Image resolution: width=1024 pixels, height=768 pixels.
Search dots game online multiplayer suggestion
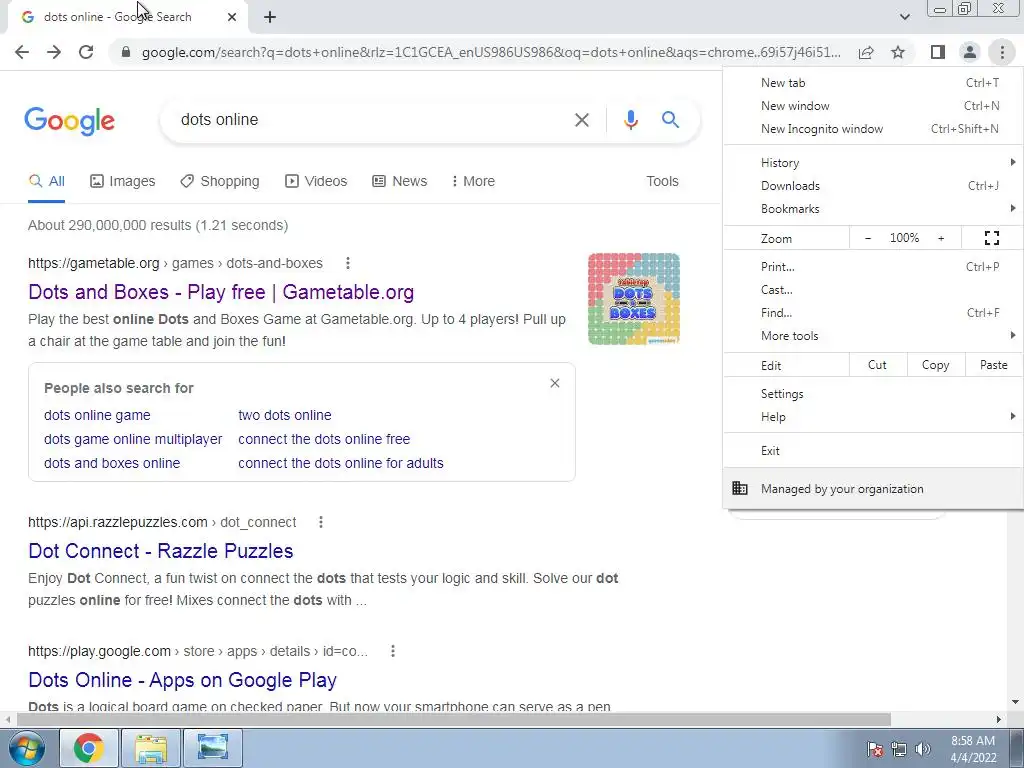[x=133, y=440]
